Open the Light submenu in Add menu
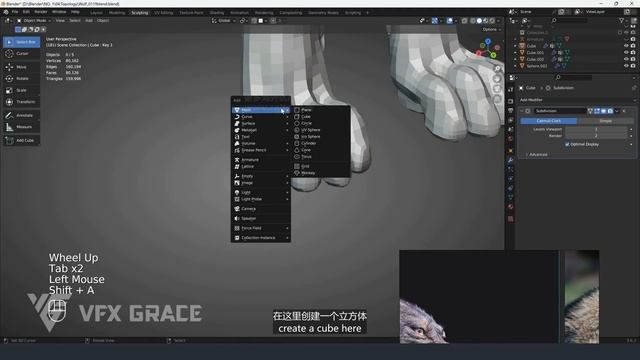 point(261,192)
